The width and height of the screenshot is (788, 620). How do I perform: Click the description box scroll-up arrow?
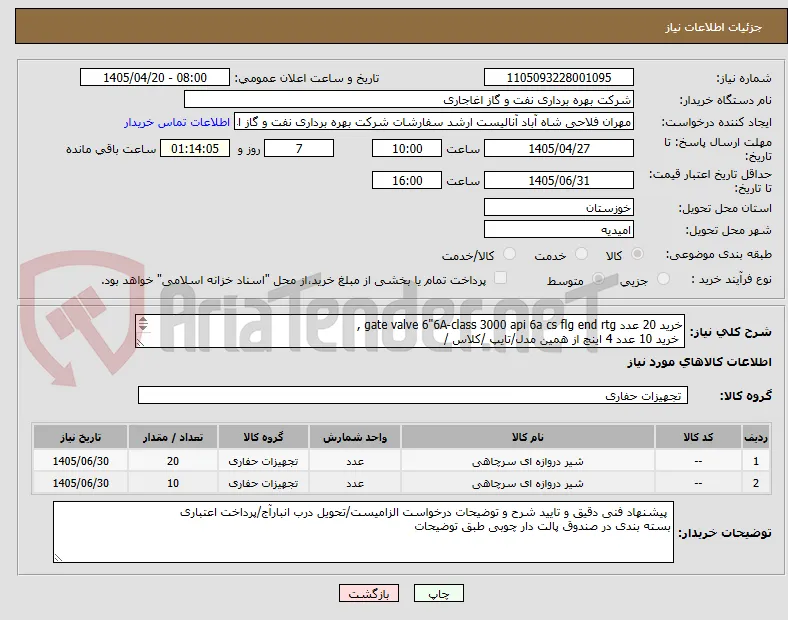(143, 321)
